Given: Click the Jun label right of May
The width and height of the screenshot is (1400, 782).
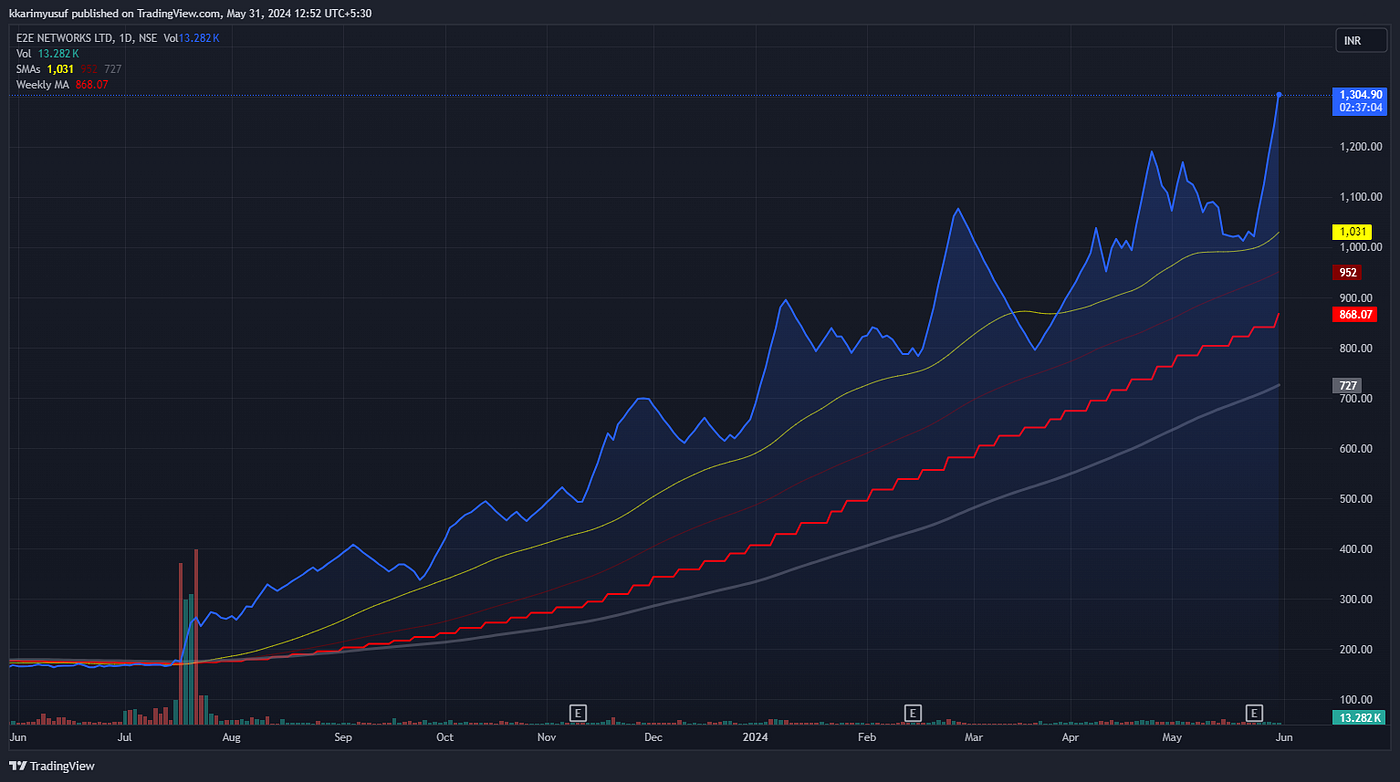Looking at the screenshot, I should [x=1284, y=738].
